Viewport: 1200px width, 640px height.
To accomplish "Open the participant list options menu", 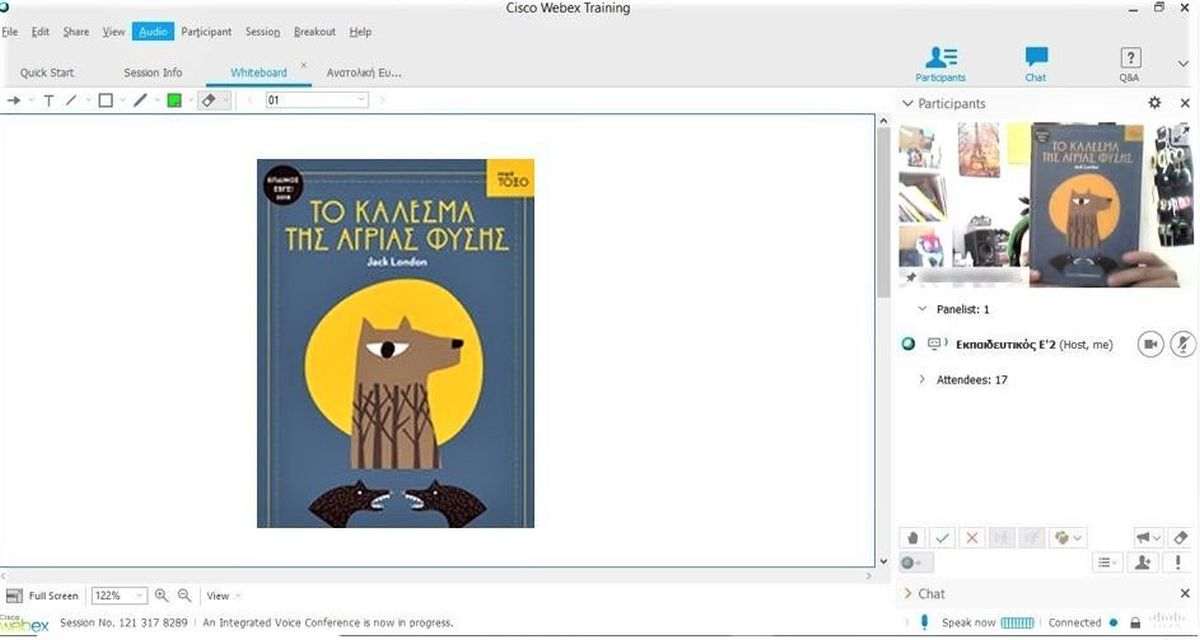I will (x=1107, y=563).
